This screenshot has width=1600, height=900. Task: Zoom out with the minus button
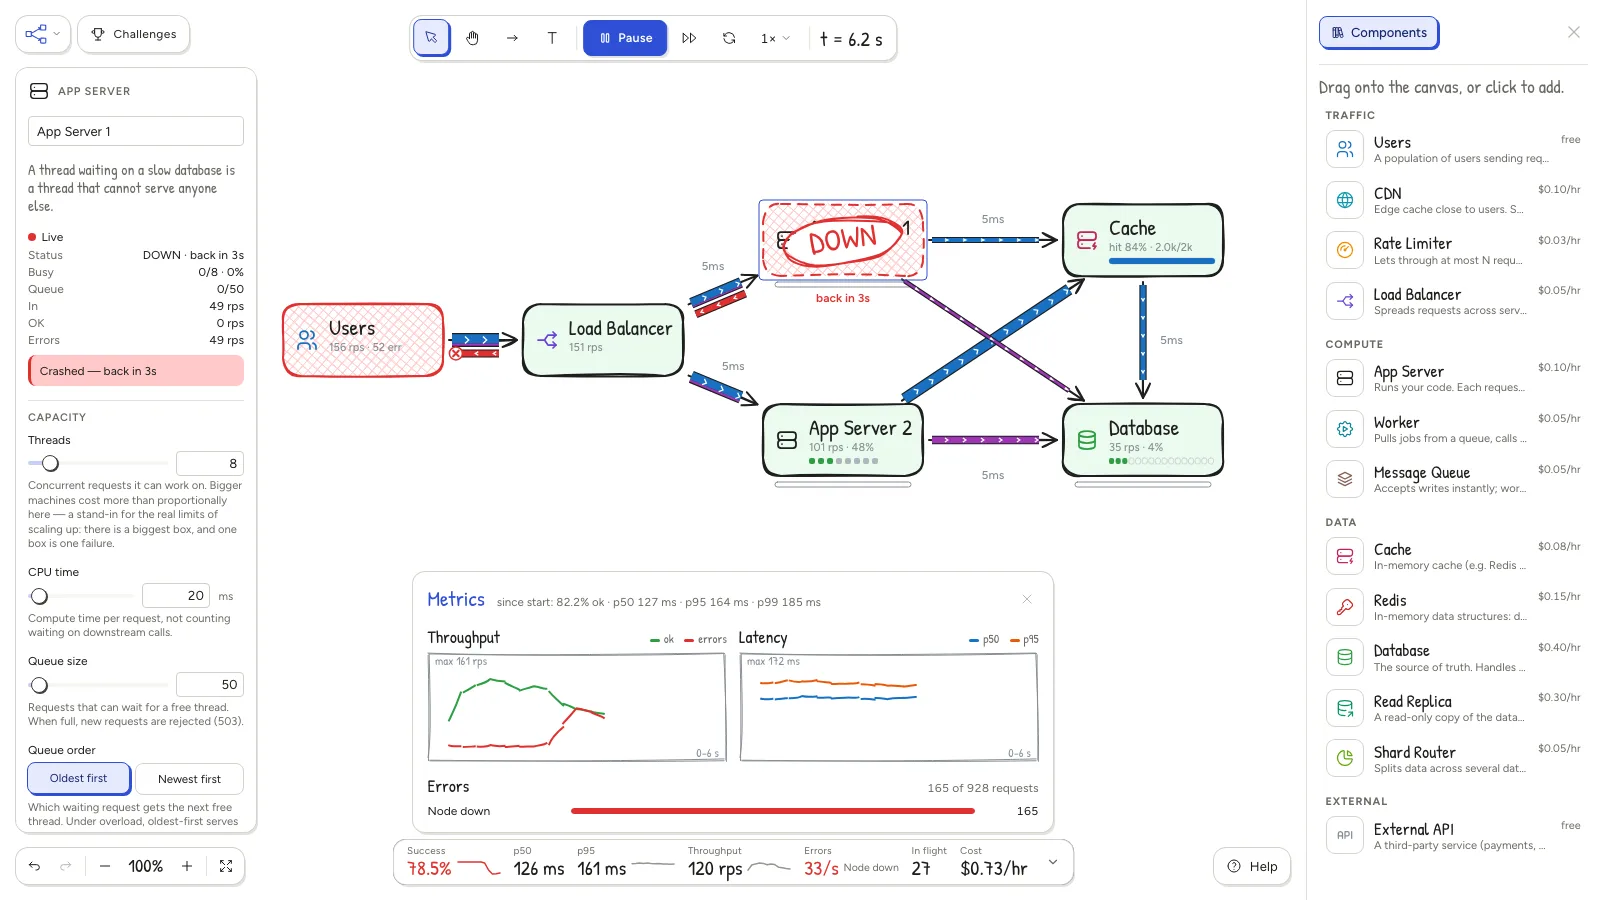click(x=105, y=866)
